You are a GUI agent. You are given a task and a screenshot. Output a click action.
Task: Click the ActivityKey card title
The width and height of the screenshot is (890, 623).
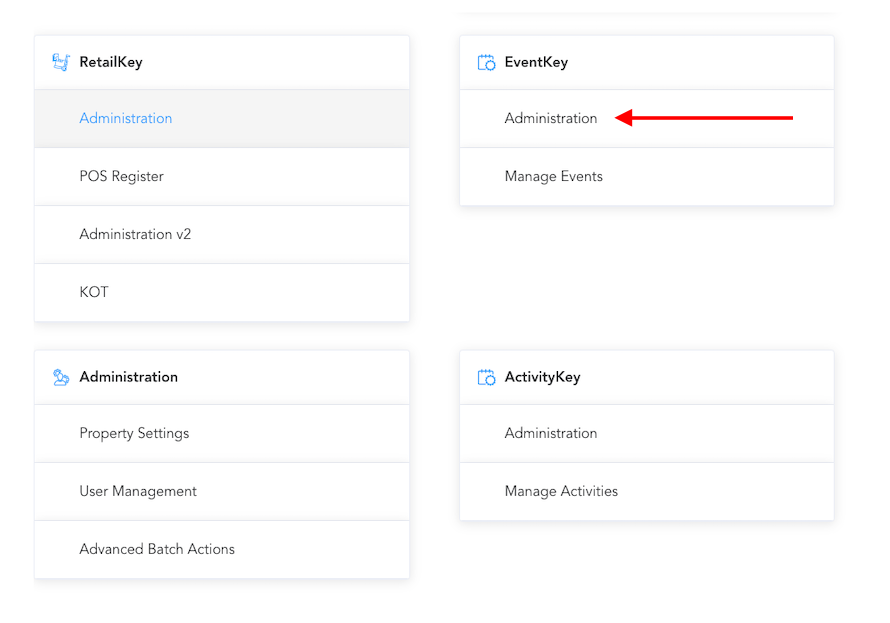click(x=542, y=377)
